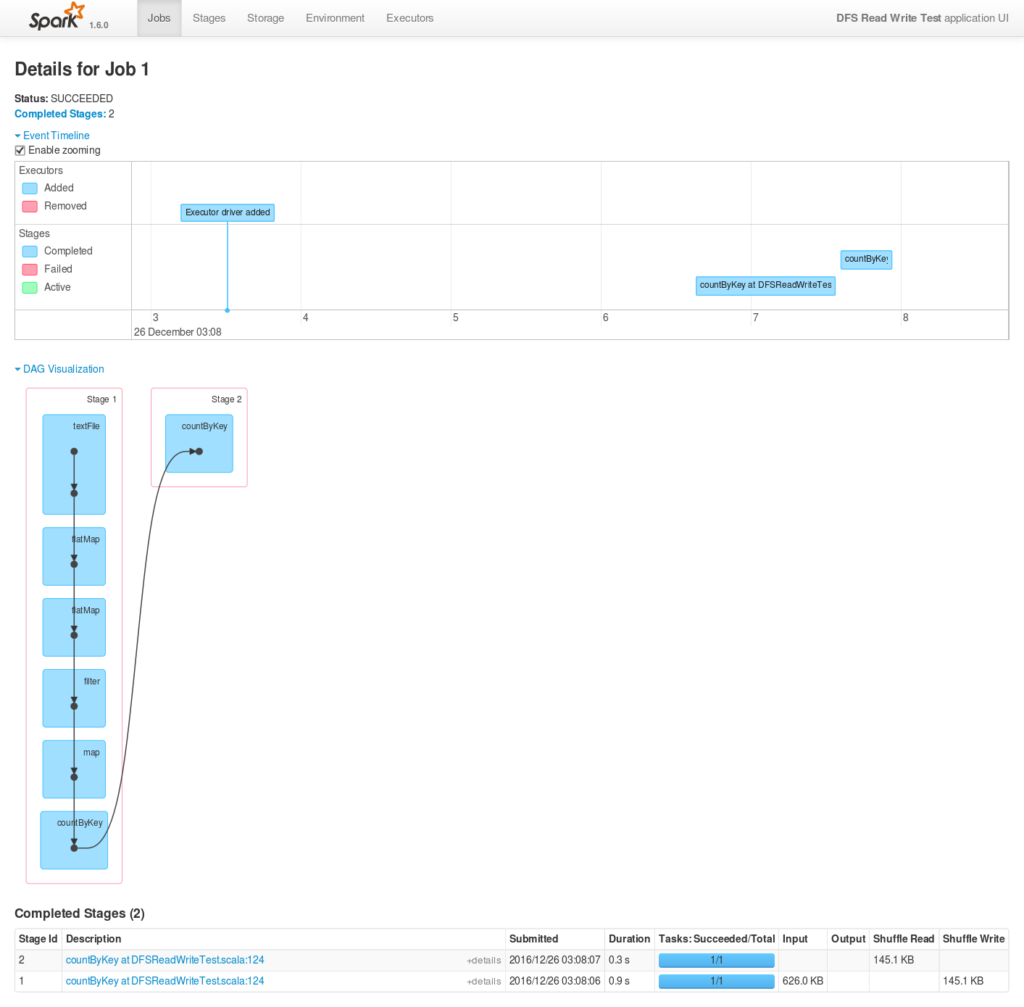The height and width of the screenshot is (1007, 1024).
Task: Open the Completed Stages link
Action: pos(60,114)
